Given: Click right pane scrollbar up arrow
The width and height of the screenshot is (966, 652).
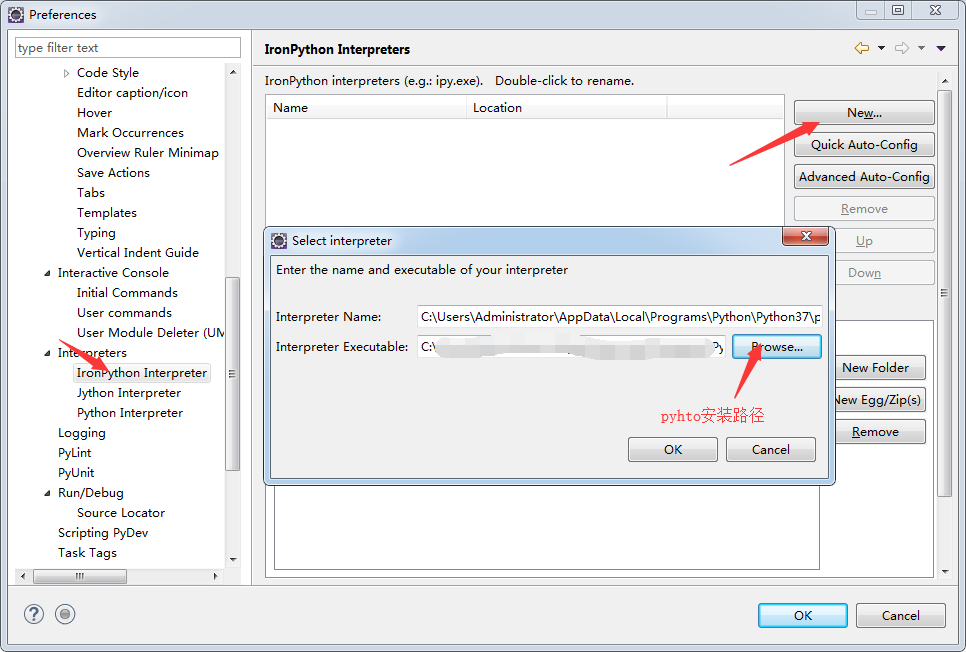Looking at the screenshot, I should click(945, 81).
